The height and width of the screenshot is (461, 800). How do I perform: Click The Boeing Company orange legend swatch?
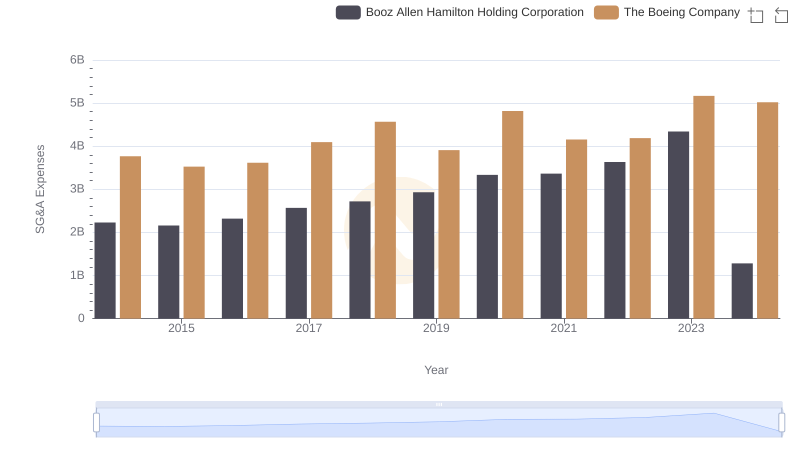[606, 12]
